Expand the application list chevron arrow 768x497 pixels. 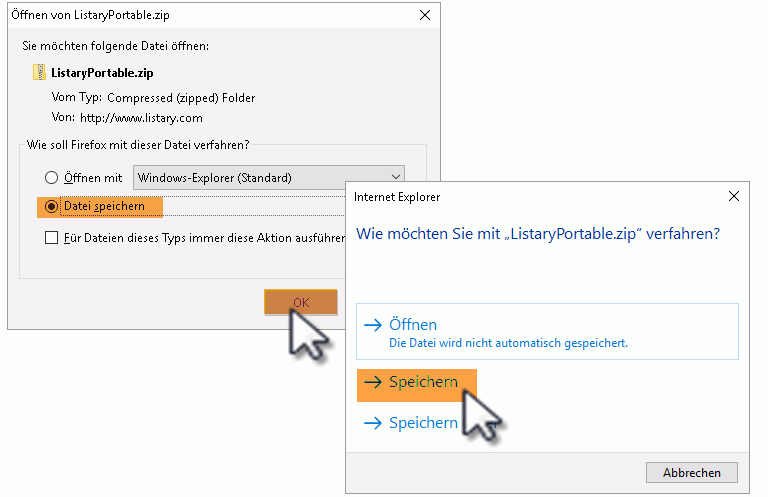pos(396,177)
